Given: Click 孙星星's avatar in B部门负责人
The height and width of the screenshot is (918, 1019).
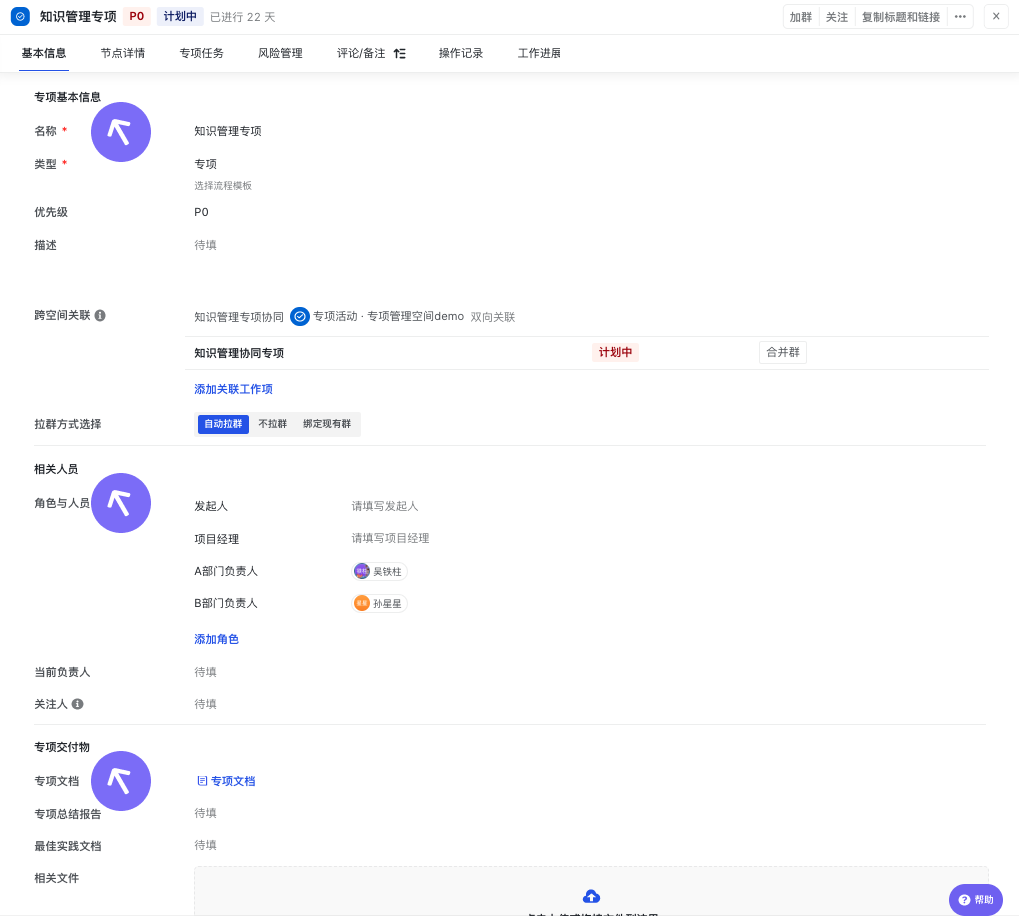Looking at the screenshot, I should [362, 603].
